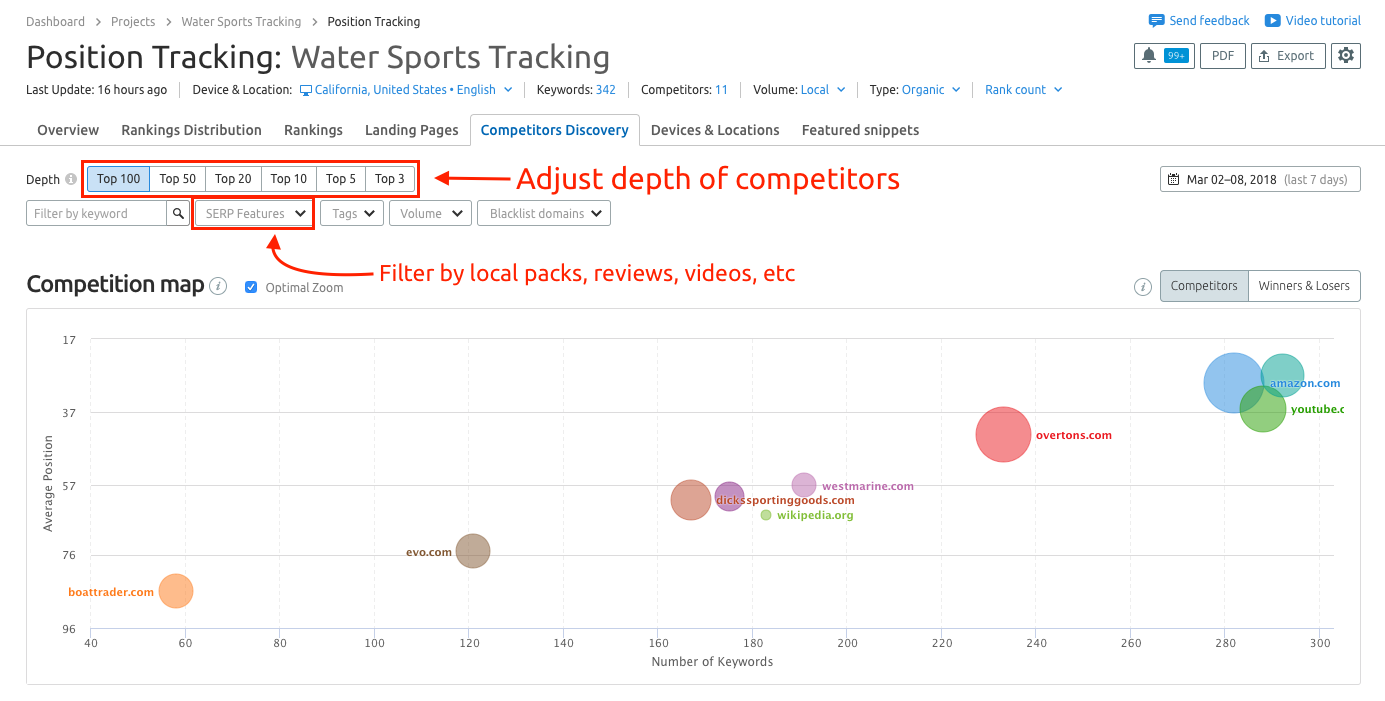Toggle the Optimal Zoom checkbox
Image resolution: width=1385 pixels, height=701 pixels.
tap(250, 288)
